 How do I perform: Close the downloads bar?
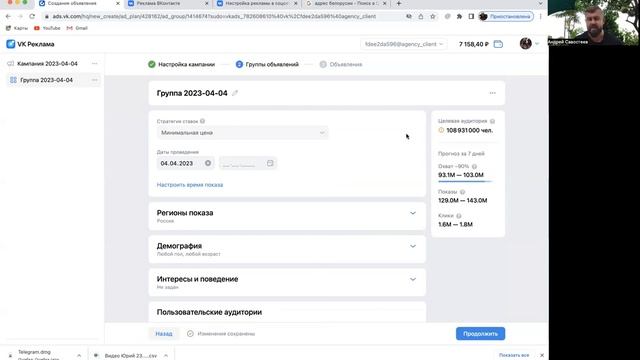pos(542,355)
